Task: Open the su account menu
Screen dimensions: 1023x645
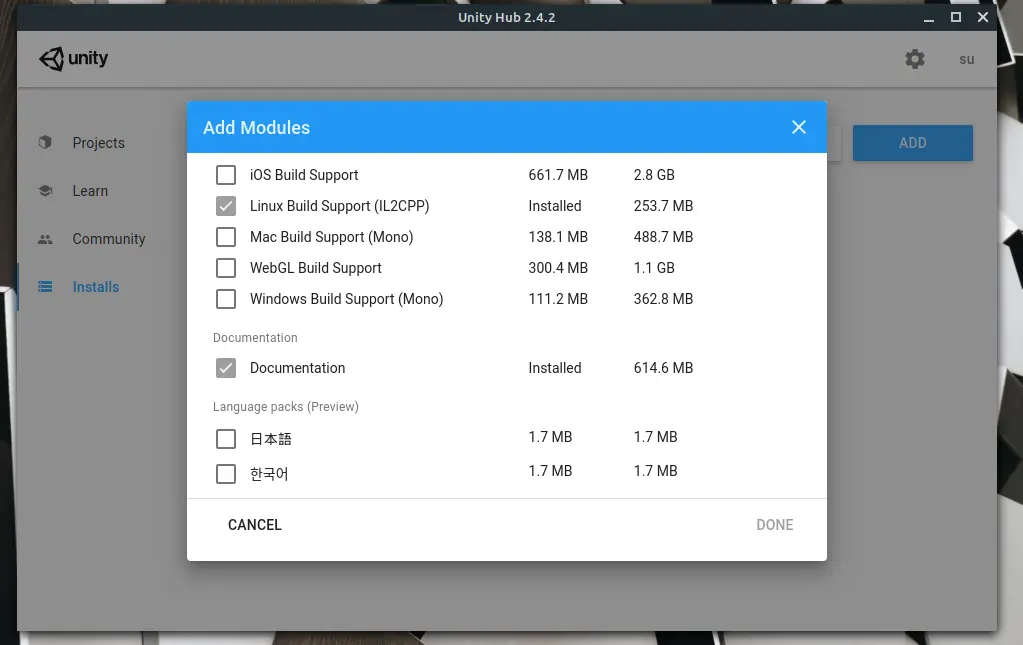Action: pyautogui.click(x=966, y=59)
